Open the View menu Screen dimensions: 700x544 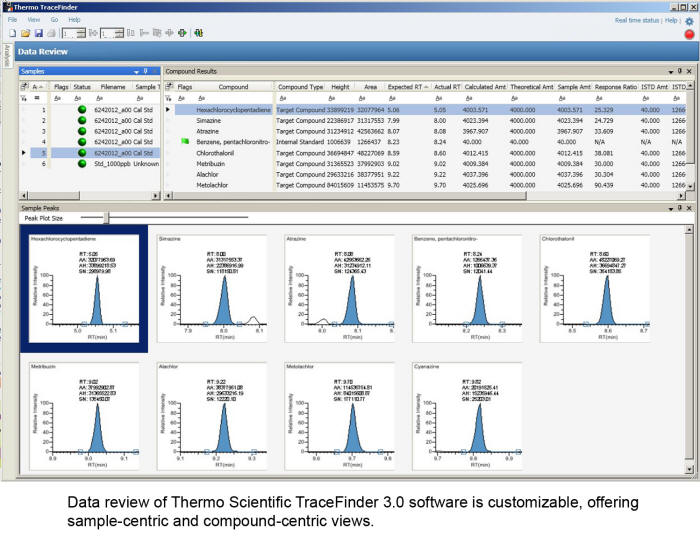[x=33, y=20]
